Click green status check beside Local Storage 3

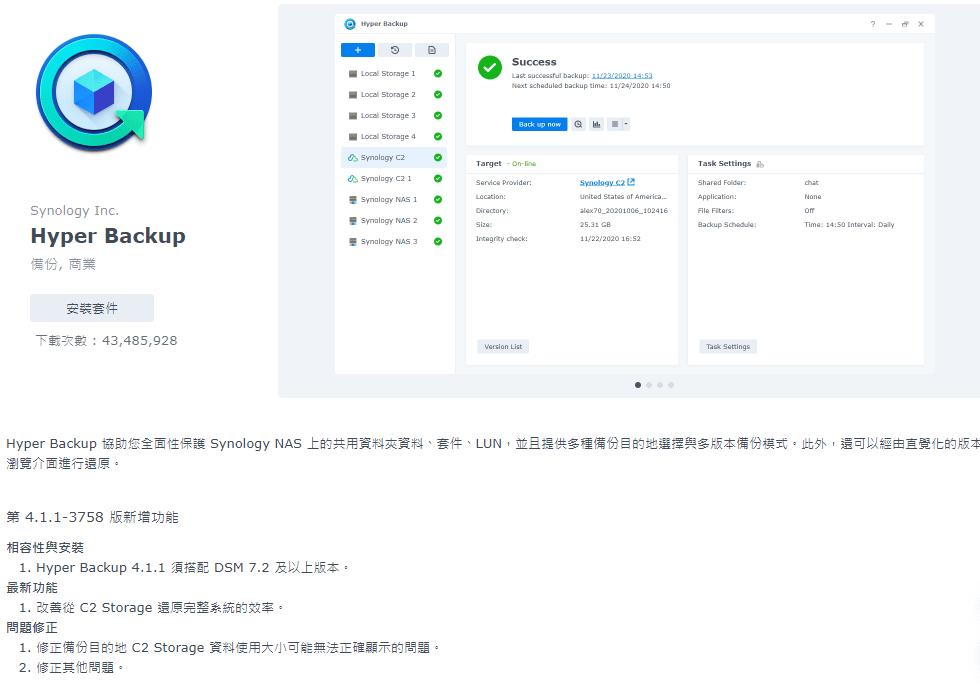tap(438, 116)
